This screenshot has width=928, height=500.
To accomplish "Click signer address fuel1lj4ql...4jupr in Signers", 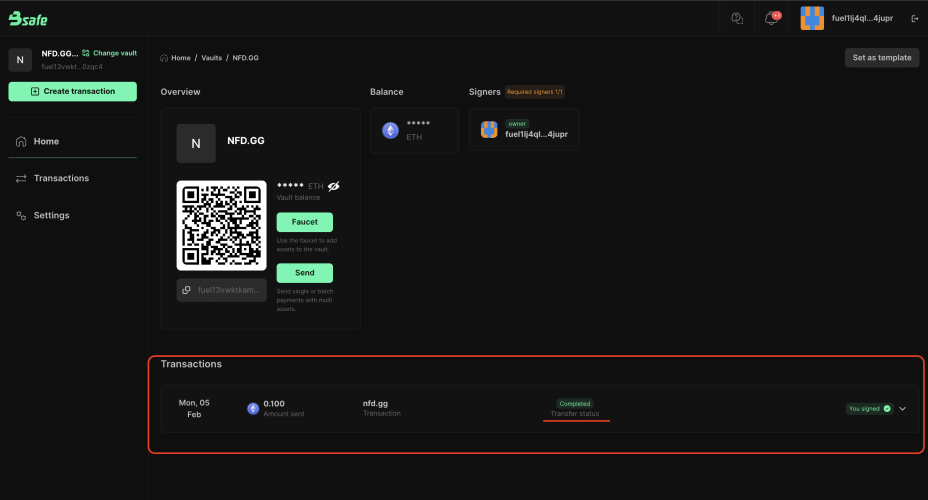I will tap(536, 134).
